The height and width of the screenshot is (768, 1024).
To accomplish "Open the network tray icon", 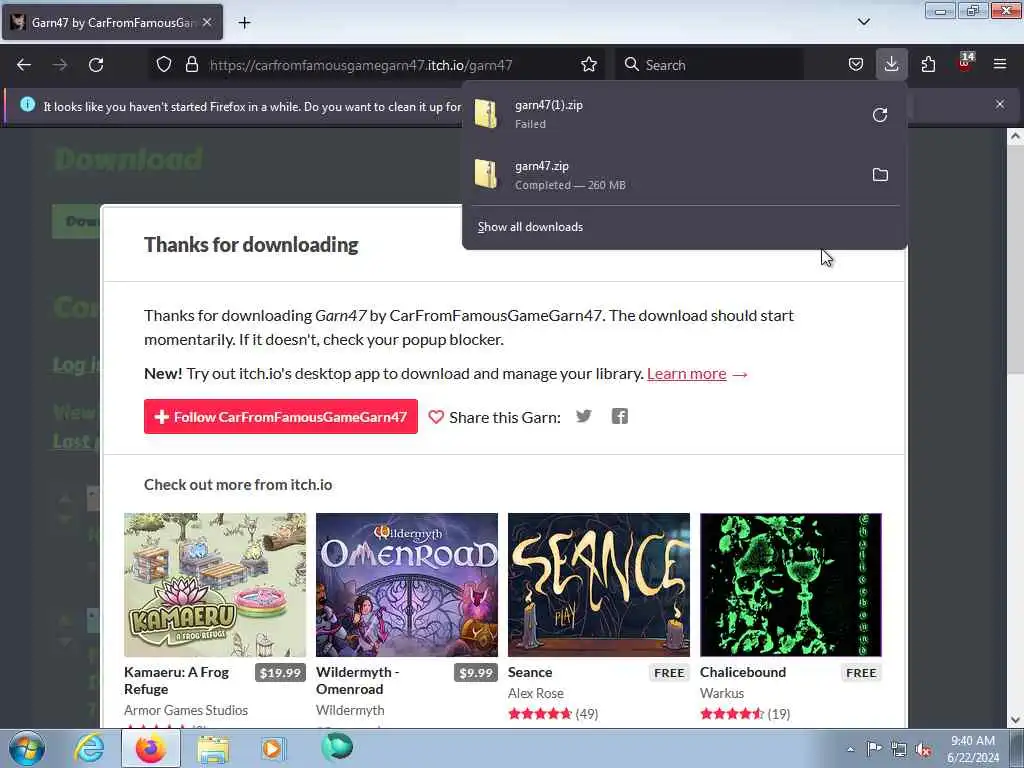I will click(x=899, y=750).
